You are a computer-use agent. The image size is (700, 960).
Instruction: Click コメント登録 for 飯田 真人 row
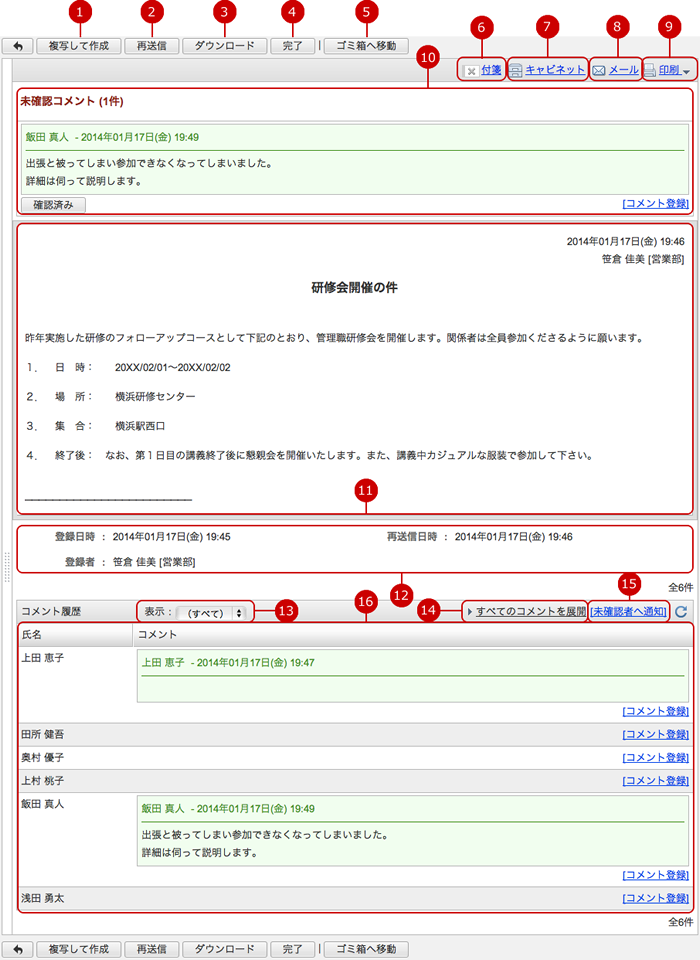[x=655, y=876]
